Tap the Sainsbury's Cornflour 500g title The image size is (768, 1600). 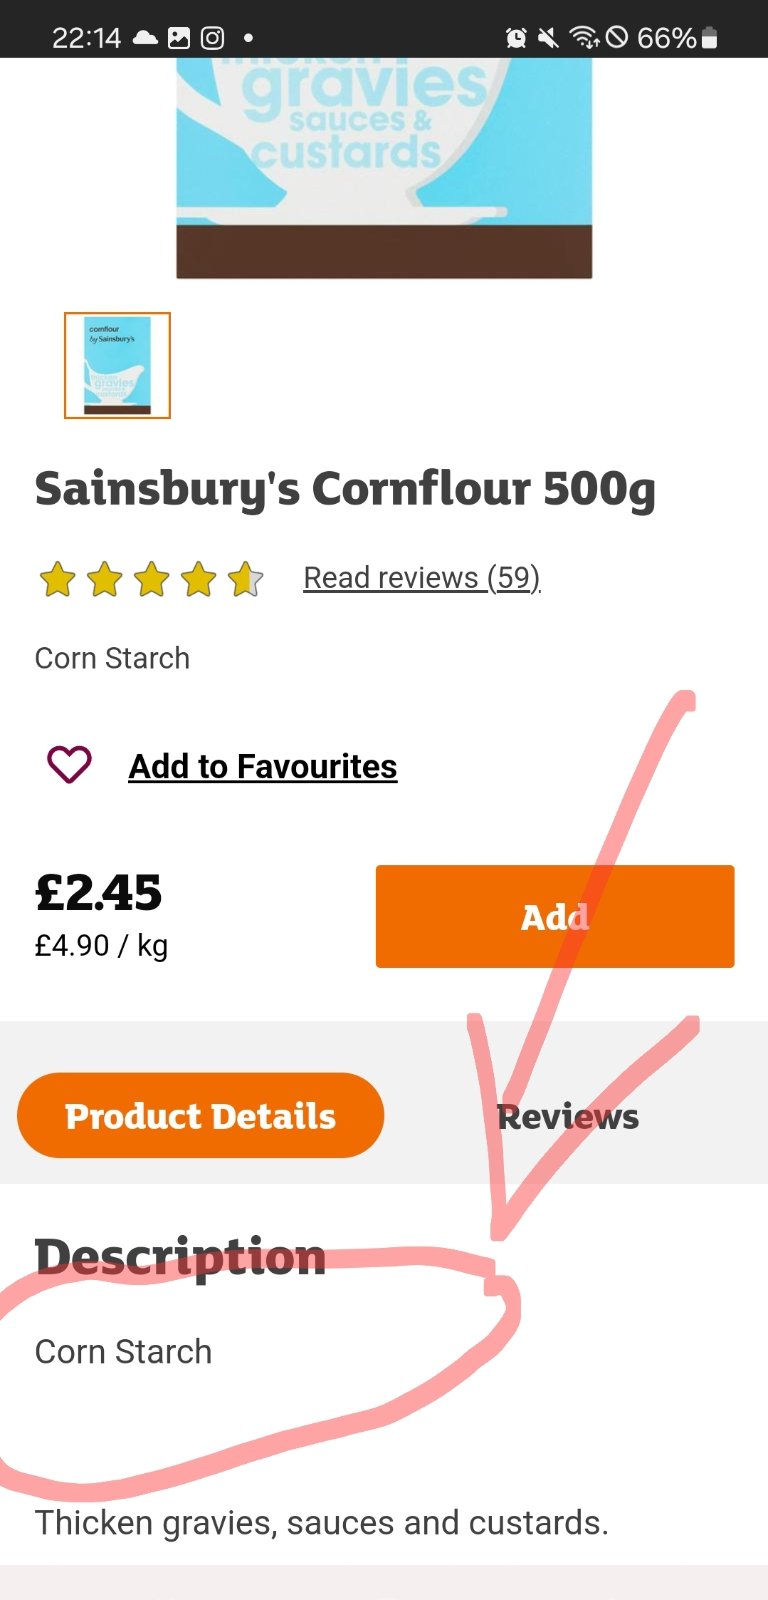click(x=345, y=489)
